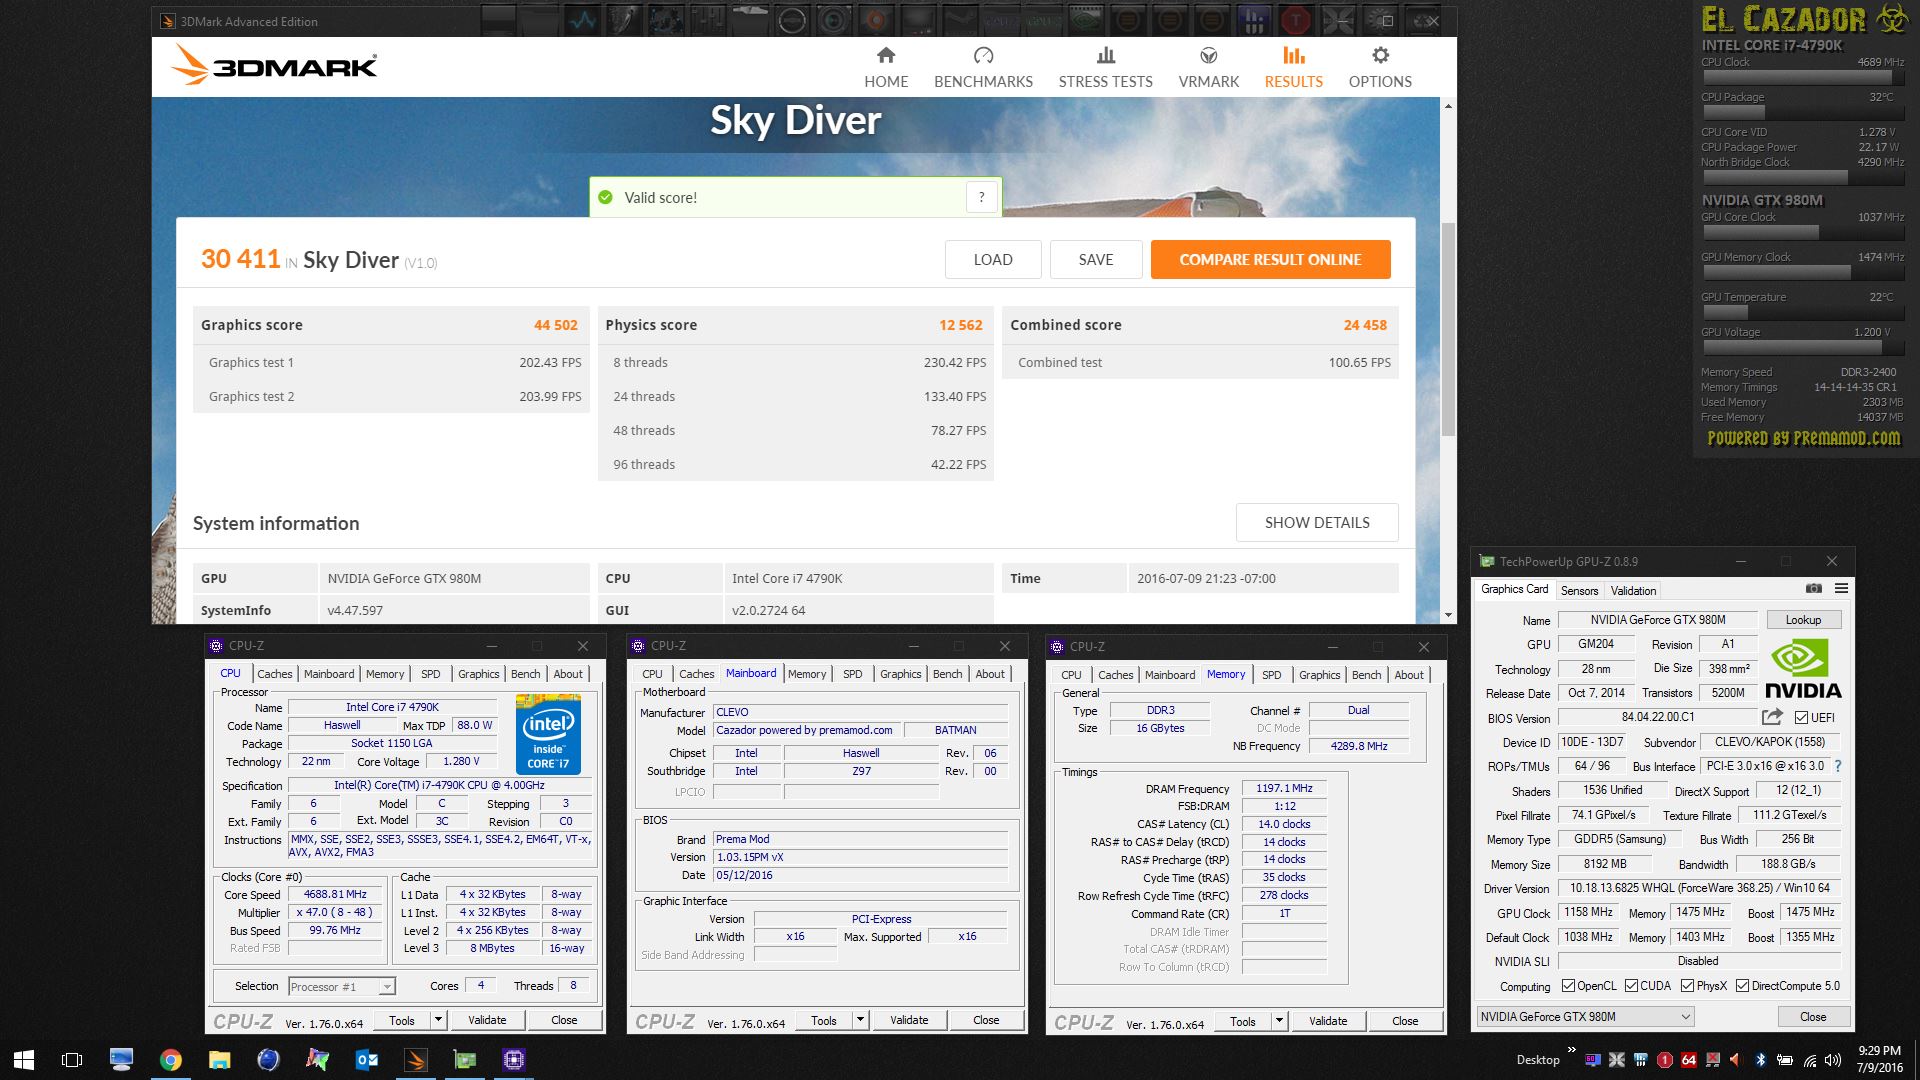
Task: Toggle the UEFI checkbox in GPU-Z
Action: (1801, 717)
